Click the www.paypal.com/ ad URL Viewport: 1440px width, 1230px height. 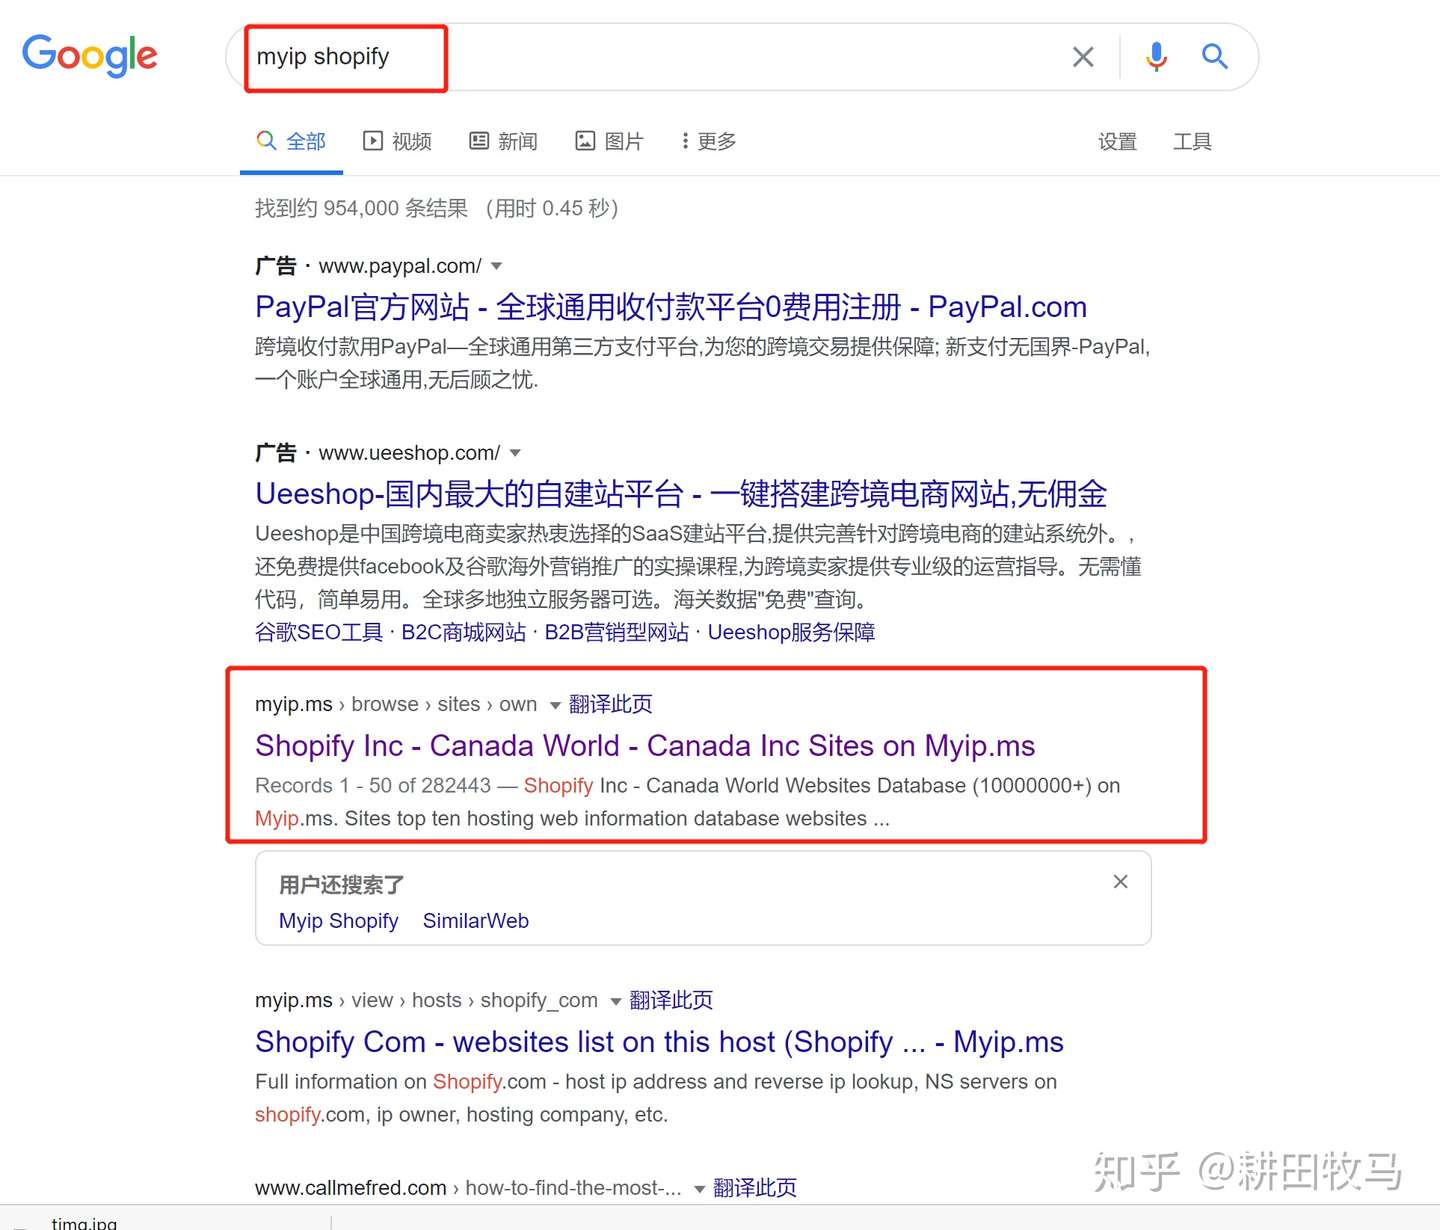[x=400, y=266]
